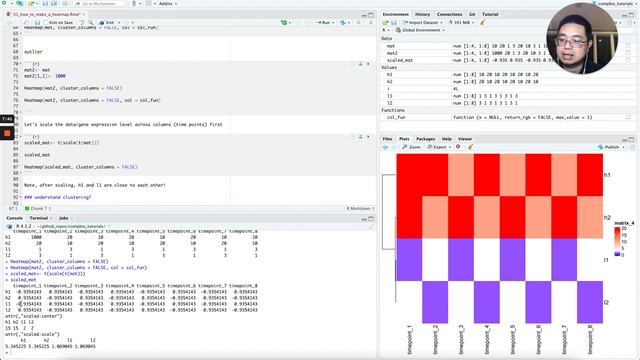Click the h1 value row in Environment
Image resolution: width=640 pixels, height=360 pixels.
pos(508,75)
